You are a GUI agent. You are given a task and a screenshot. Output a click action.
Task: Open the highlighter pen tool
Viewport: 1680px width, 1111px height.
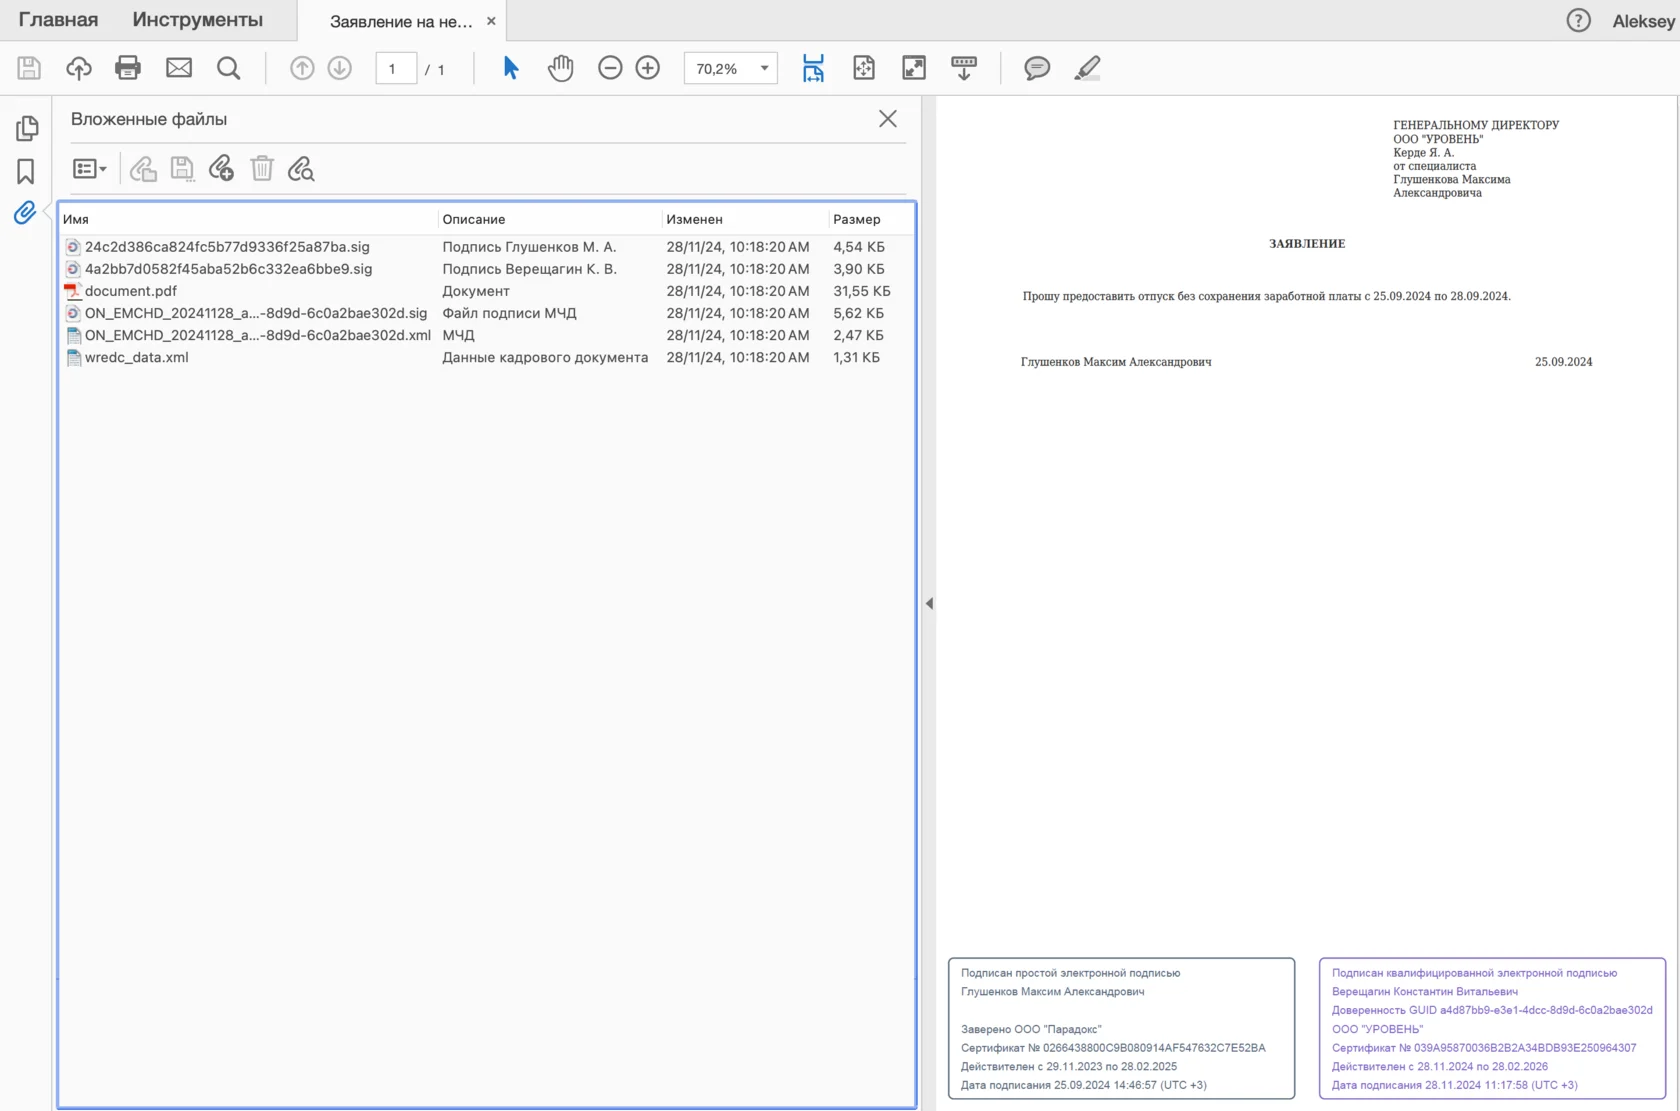click(1087, 68)
